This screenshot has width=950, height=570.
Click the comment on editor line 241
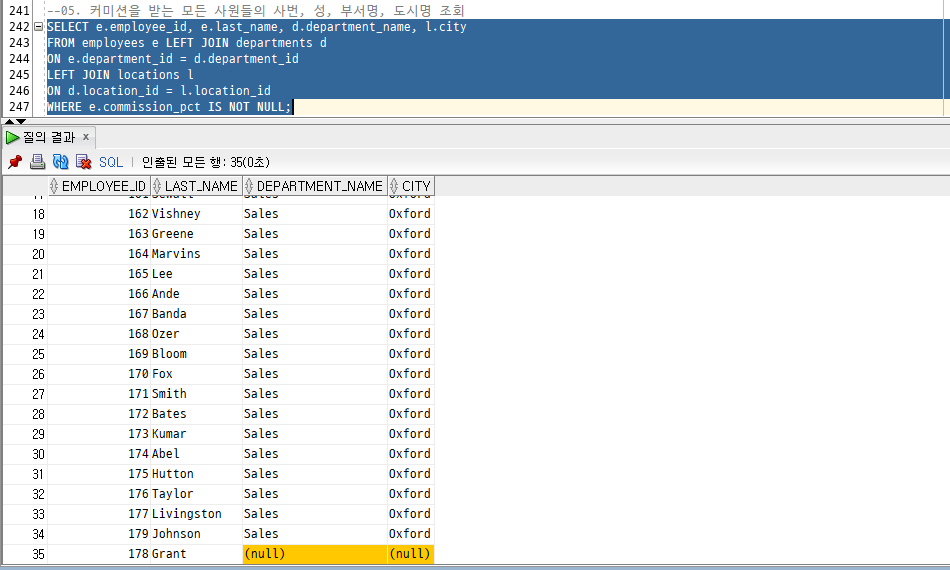pyautogui.click(x=256, y=10)
